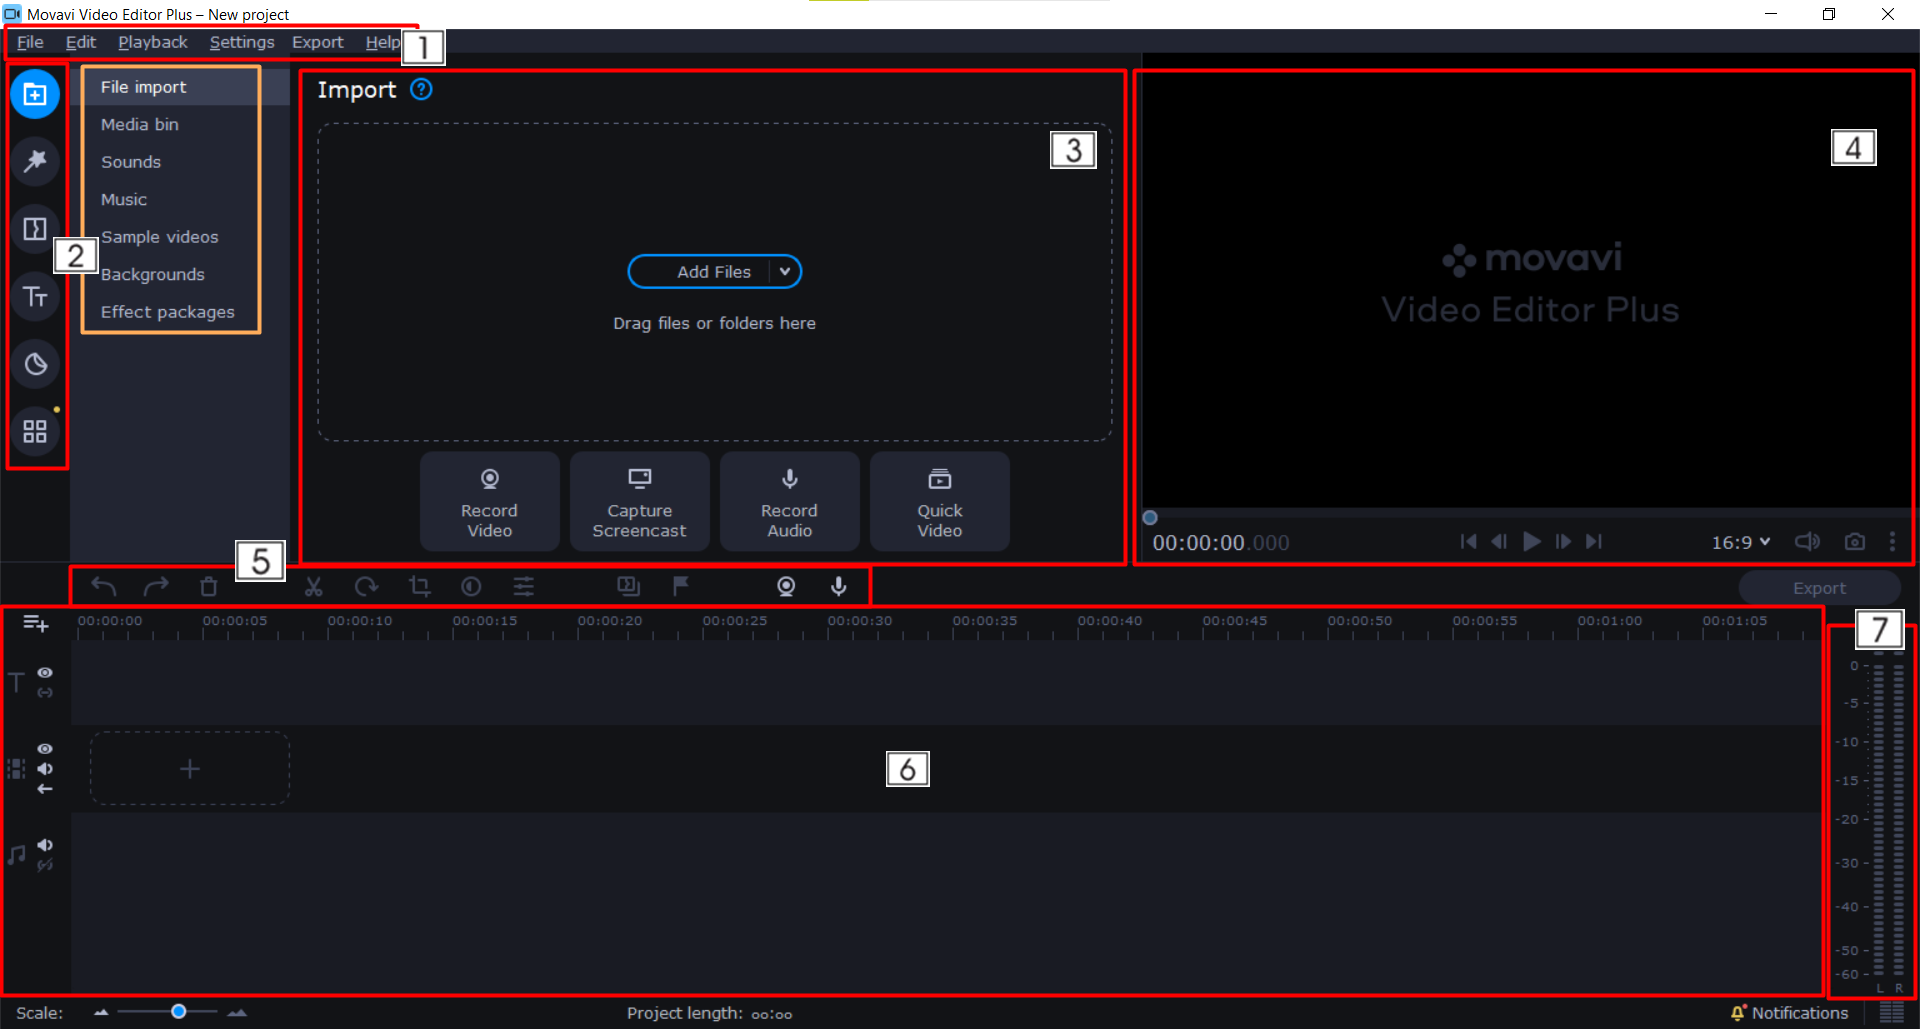Image resolution: width=1920 pixels, height=1029 pixels.
Task: Click the Record video webcam toolbar icon
Action: tap(787, 586)
